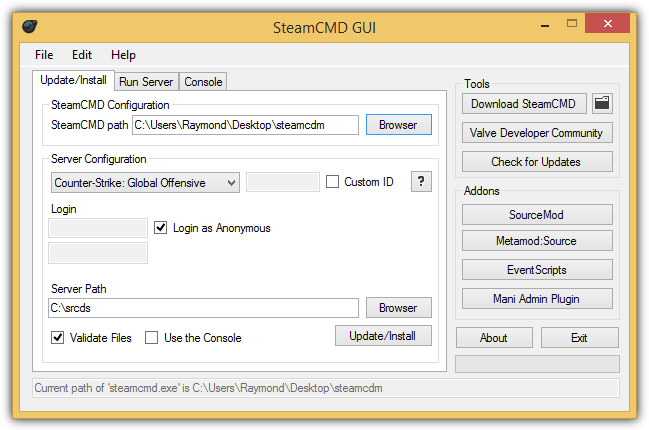Open the File menu
The image size is (649, 430).
tap(44, 55)
